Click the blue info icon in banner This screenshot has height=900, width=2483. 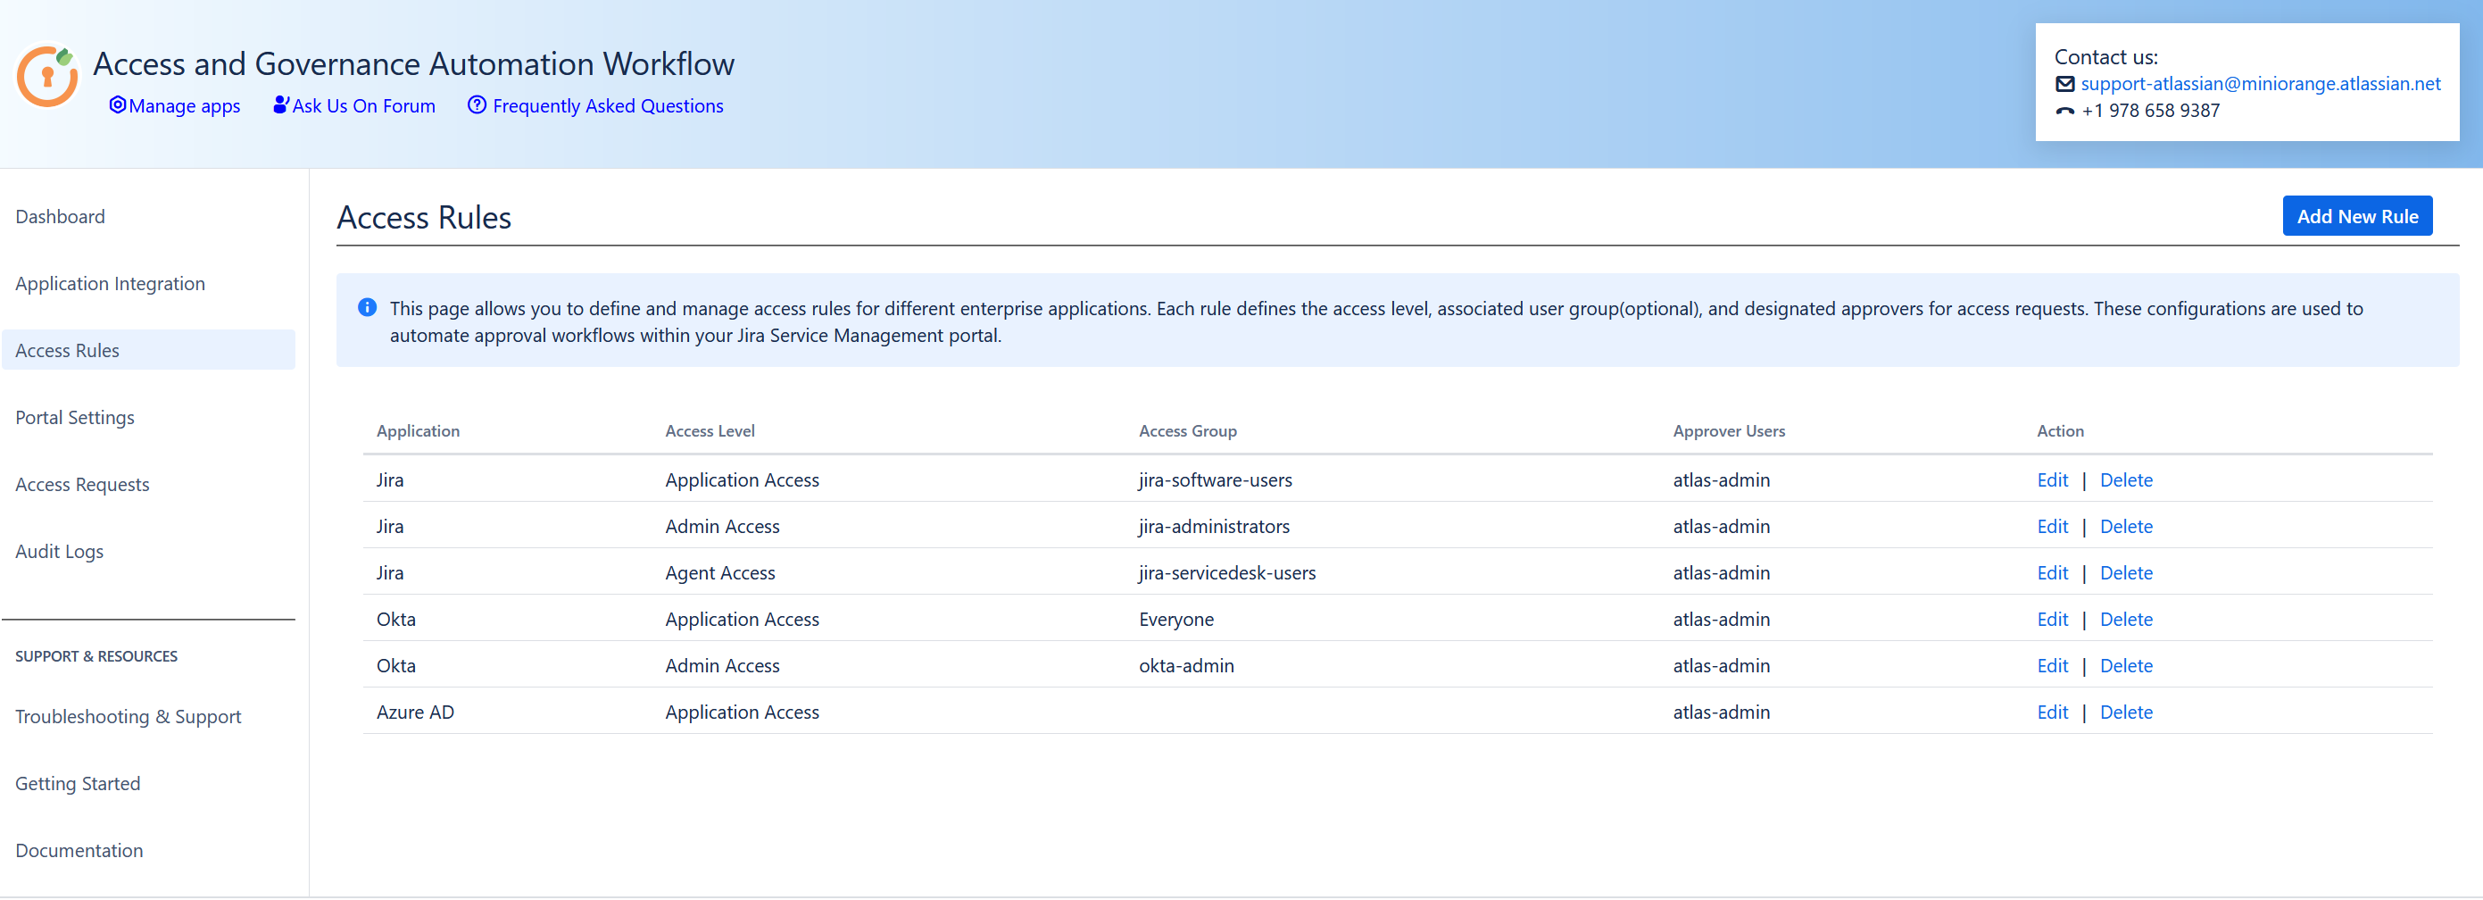point(367,308)
